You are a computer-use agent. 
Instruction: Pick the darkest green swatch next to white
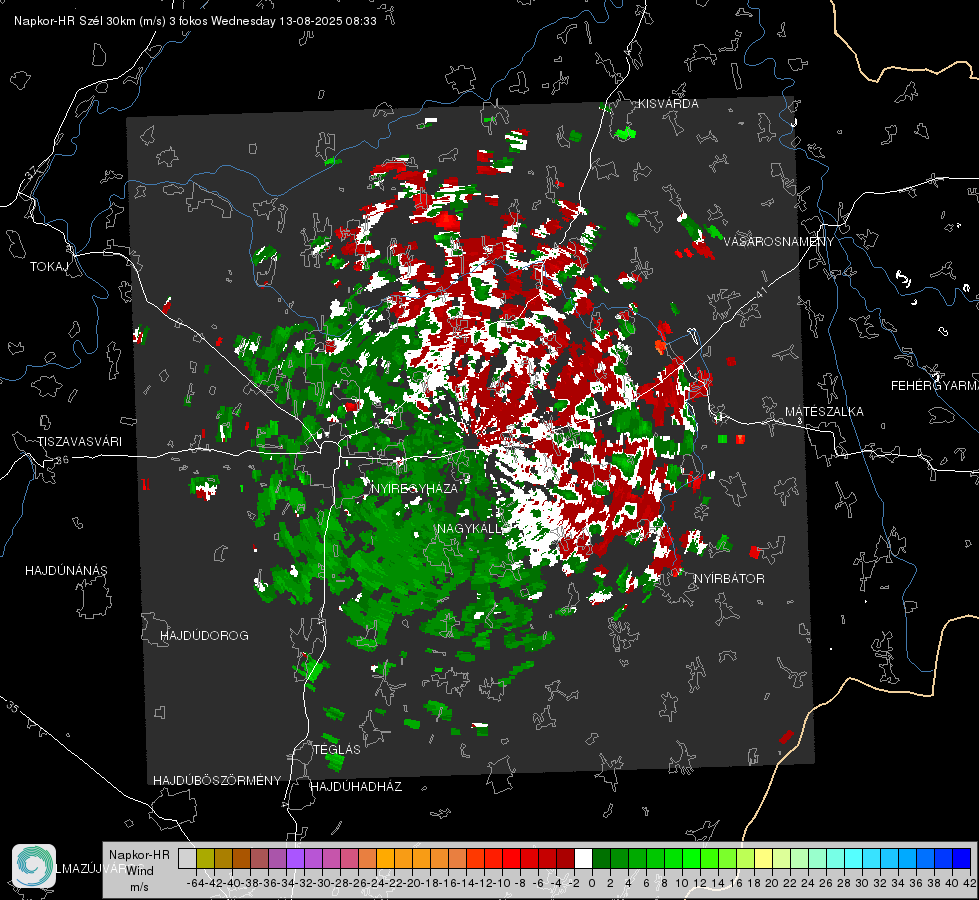[601, 858]
